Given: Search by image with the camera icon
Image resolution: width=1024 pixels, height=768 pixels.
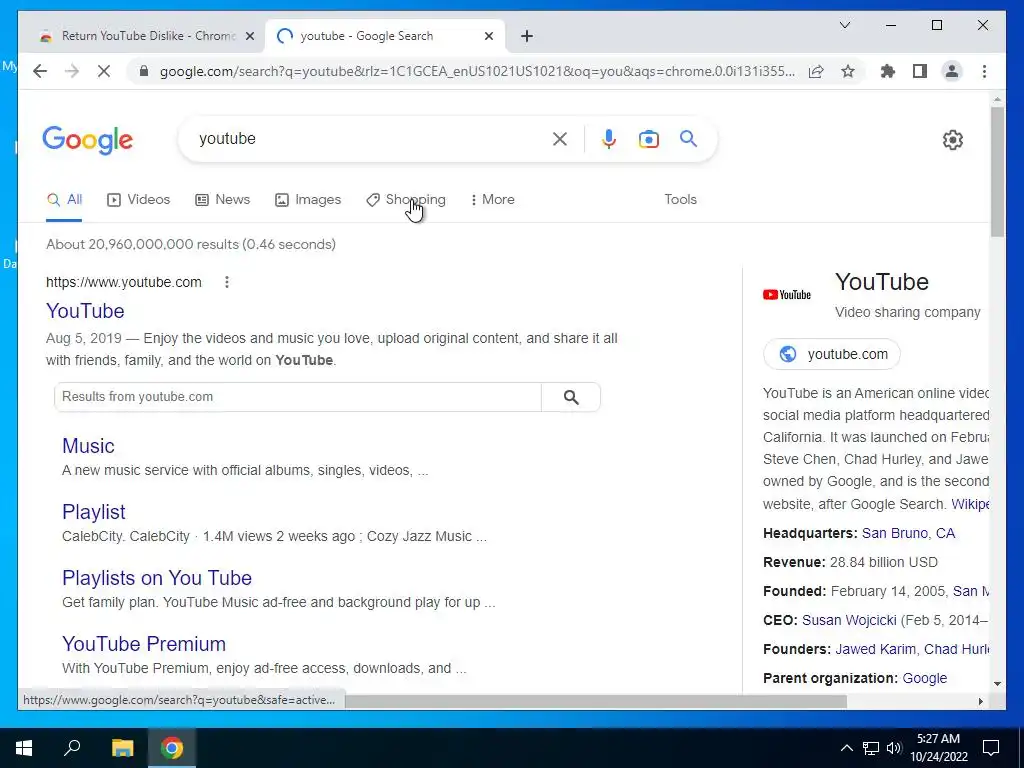Looking at the screenshot, I should coord(648,138).
